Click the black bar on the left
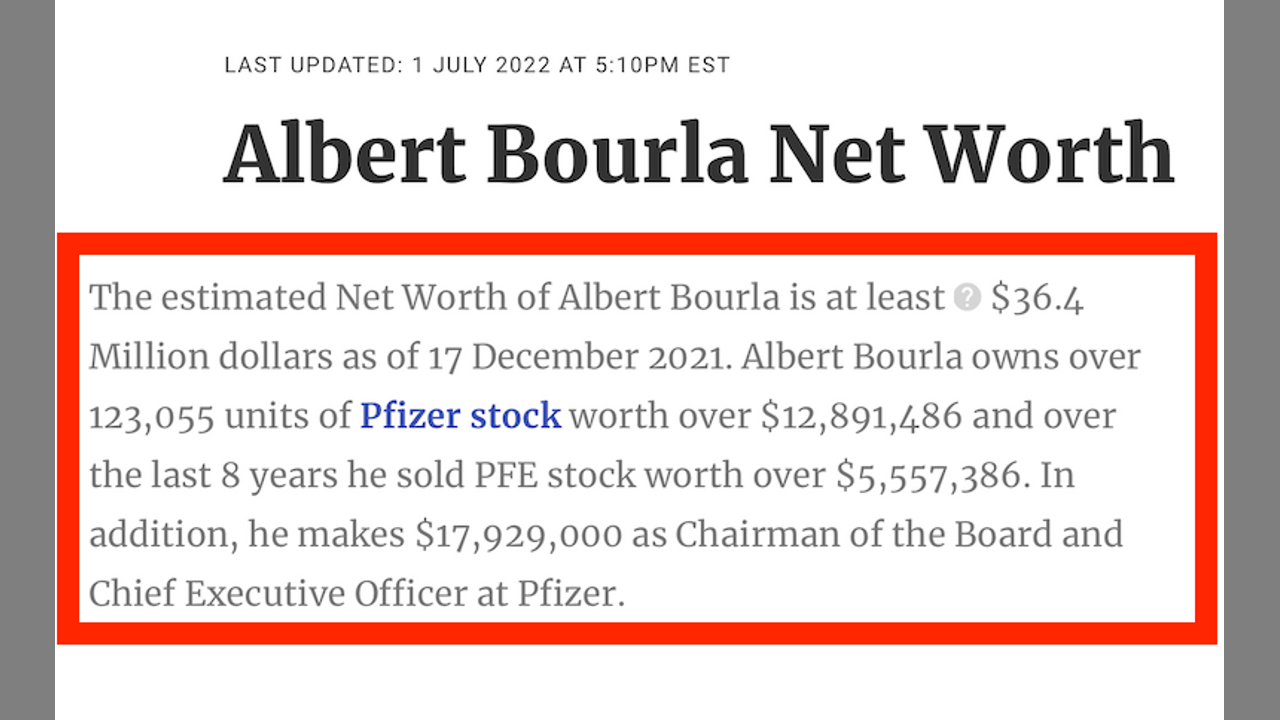Image resolution: width=1280 pixels, height=720 pixels. 27,360
